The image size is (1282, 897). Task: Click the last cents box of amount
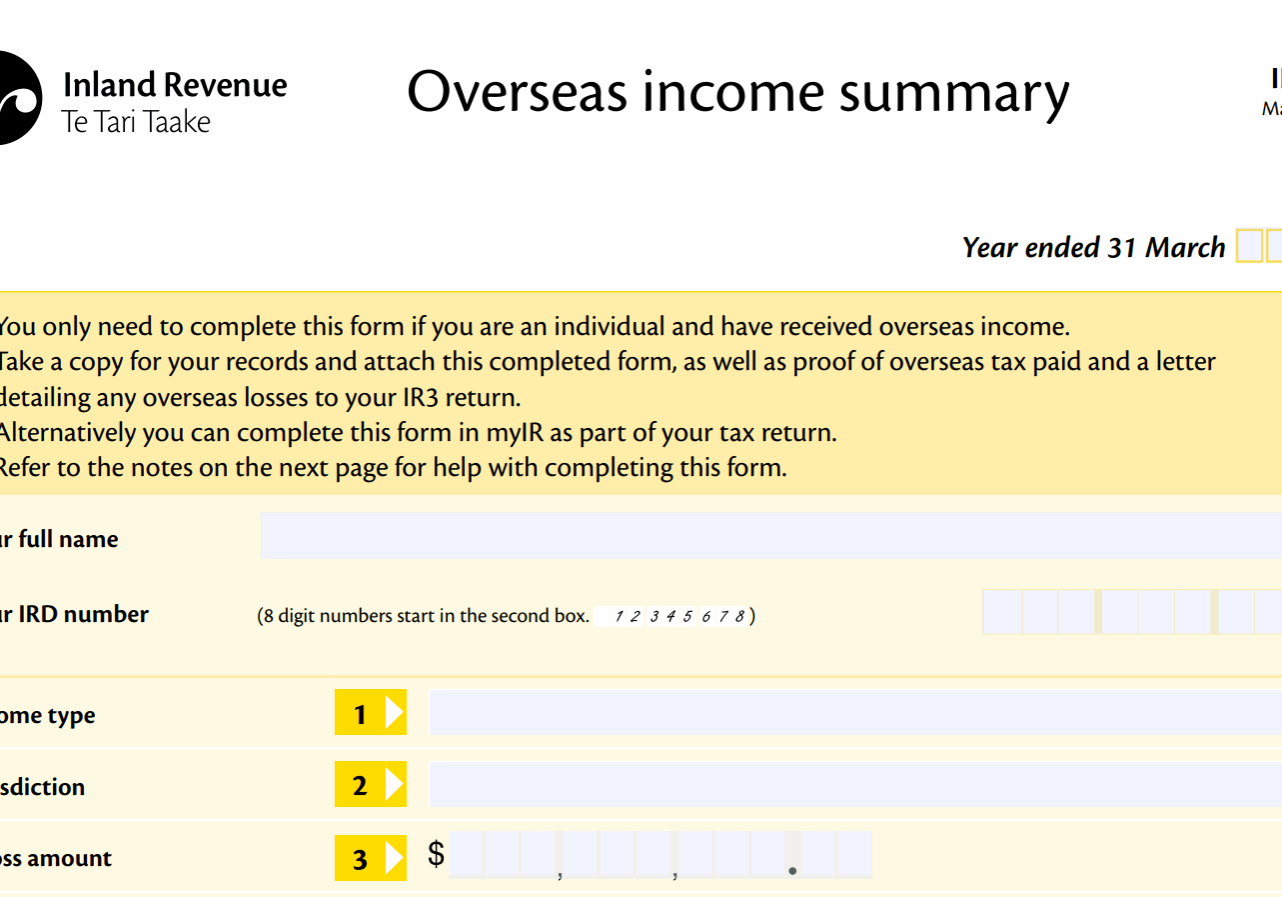click(855, 855)
